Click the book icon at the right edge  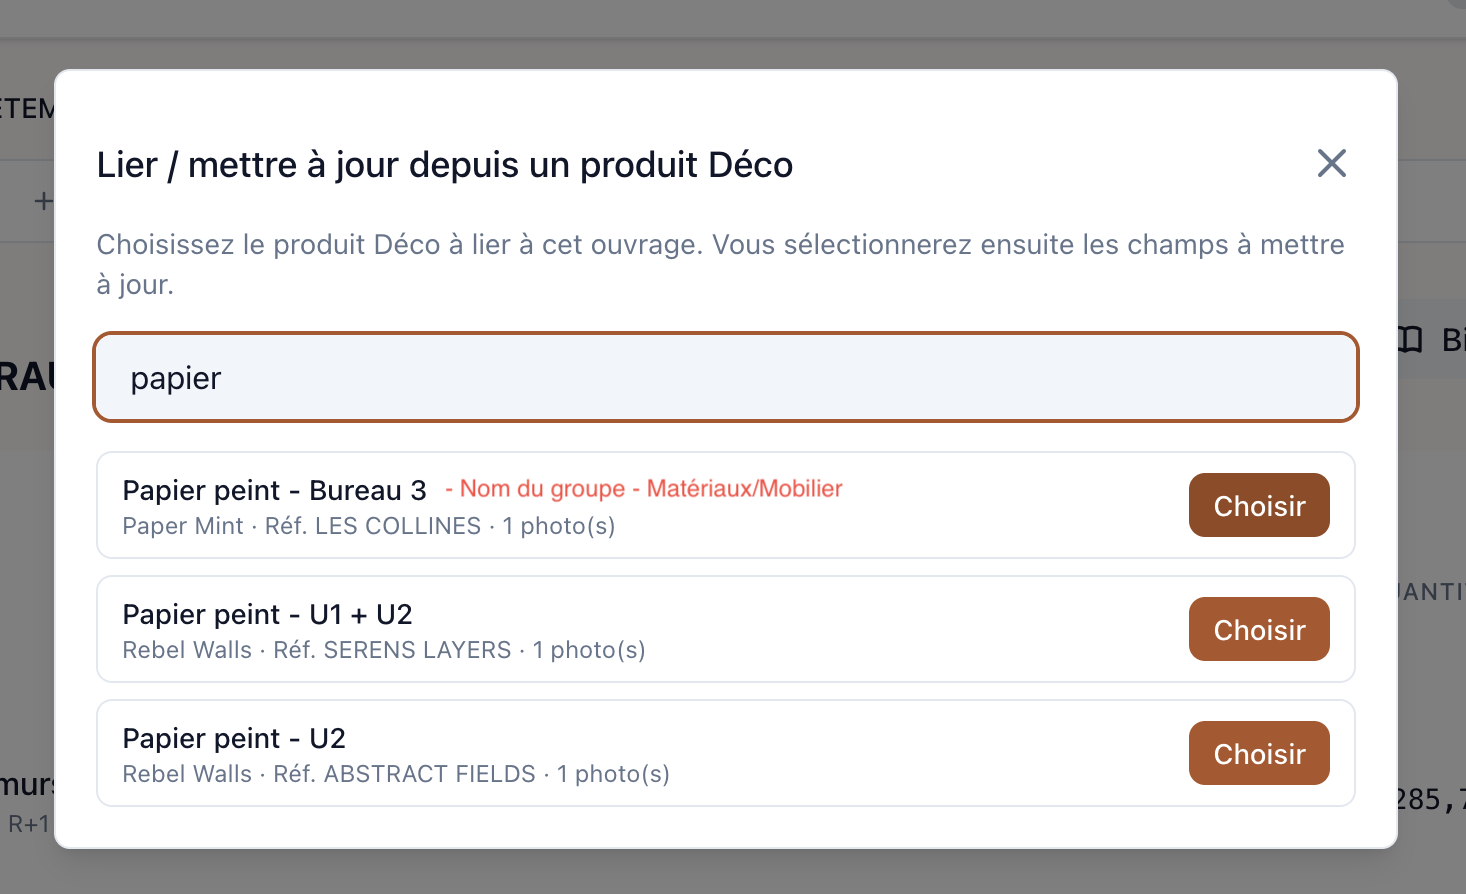[1410, 340]
